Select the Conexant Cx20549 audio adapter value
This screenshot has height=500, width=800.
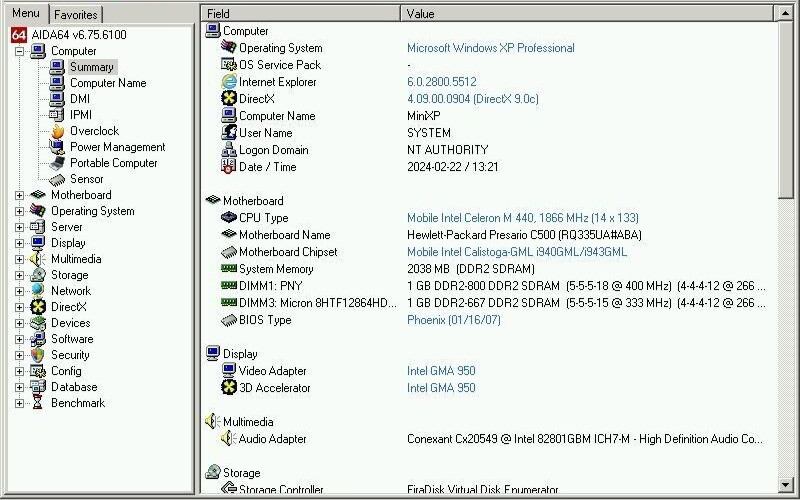pyautogui.click(x=585, y=439)
